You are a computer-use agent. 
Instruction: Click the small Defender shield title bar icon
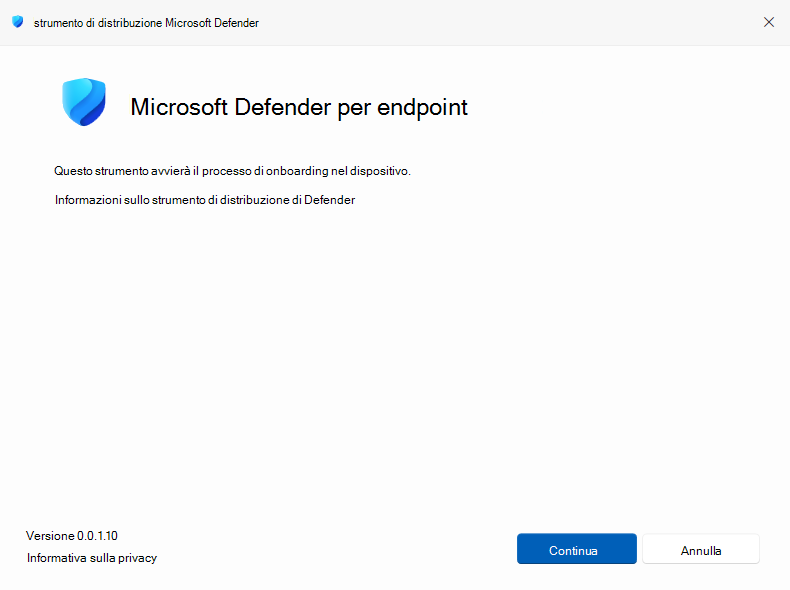[x=18, y=22]
